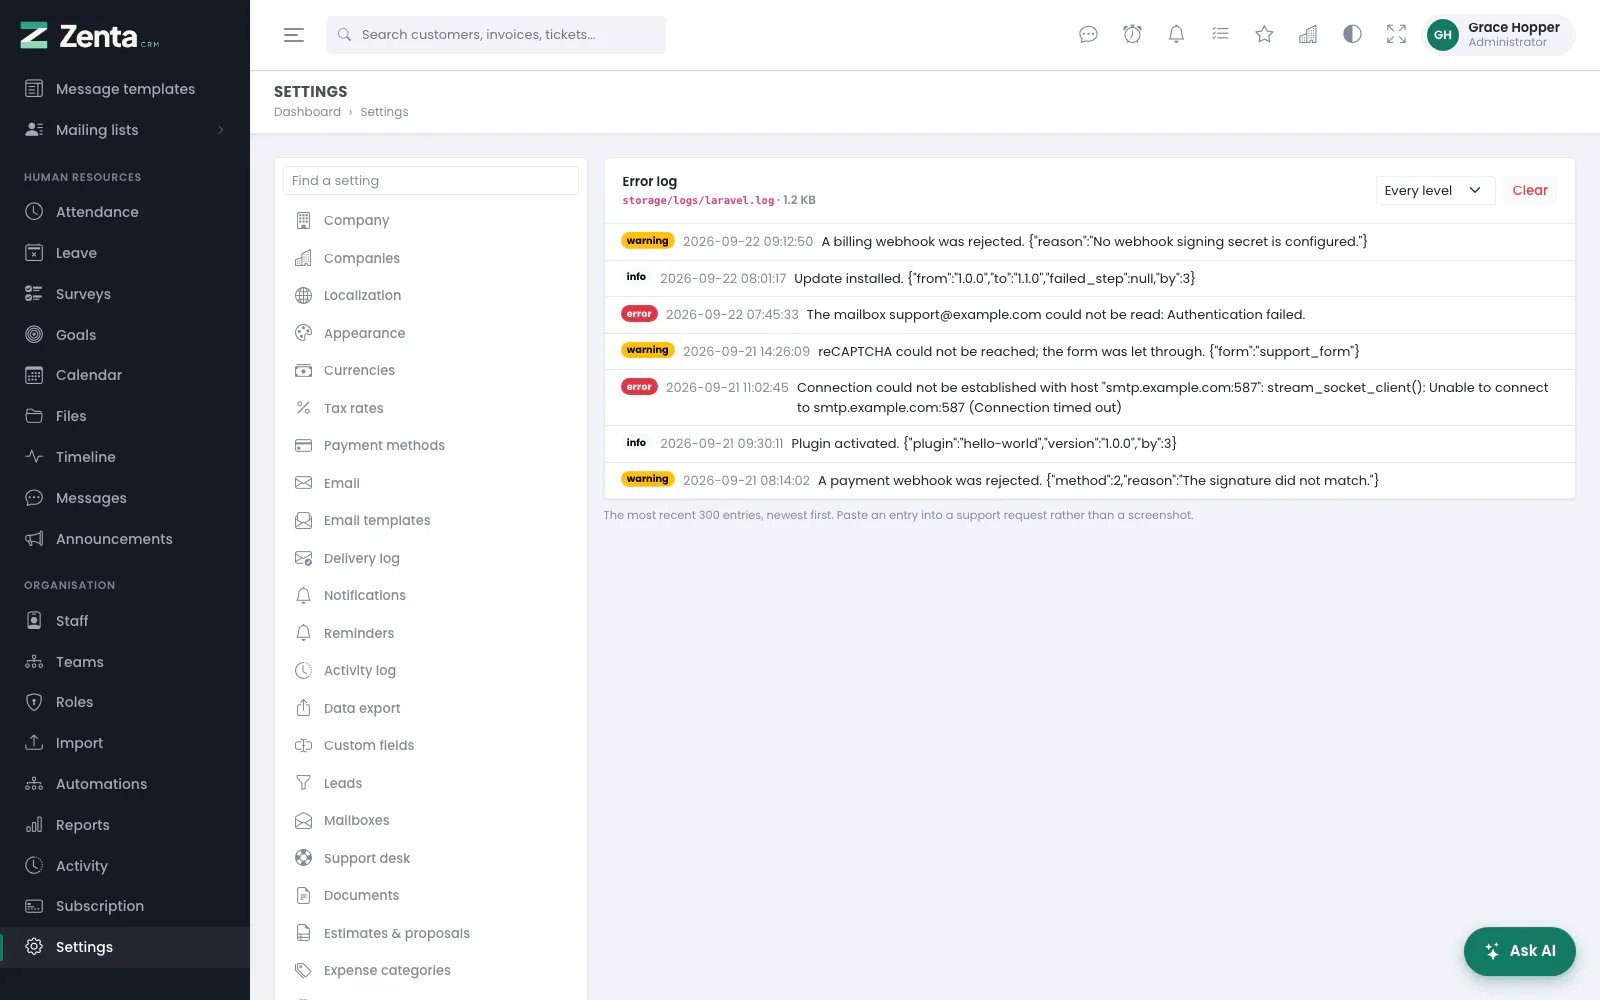This screenshot has height=1000, width=1600.
Task: Click the Announcements megaphone icon
Action: coord(34,539)
